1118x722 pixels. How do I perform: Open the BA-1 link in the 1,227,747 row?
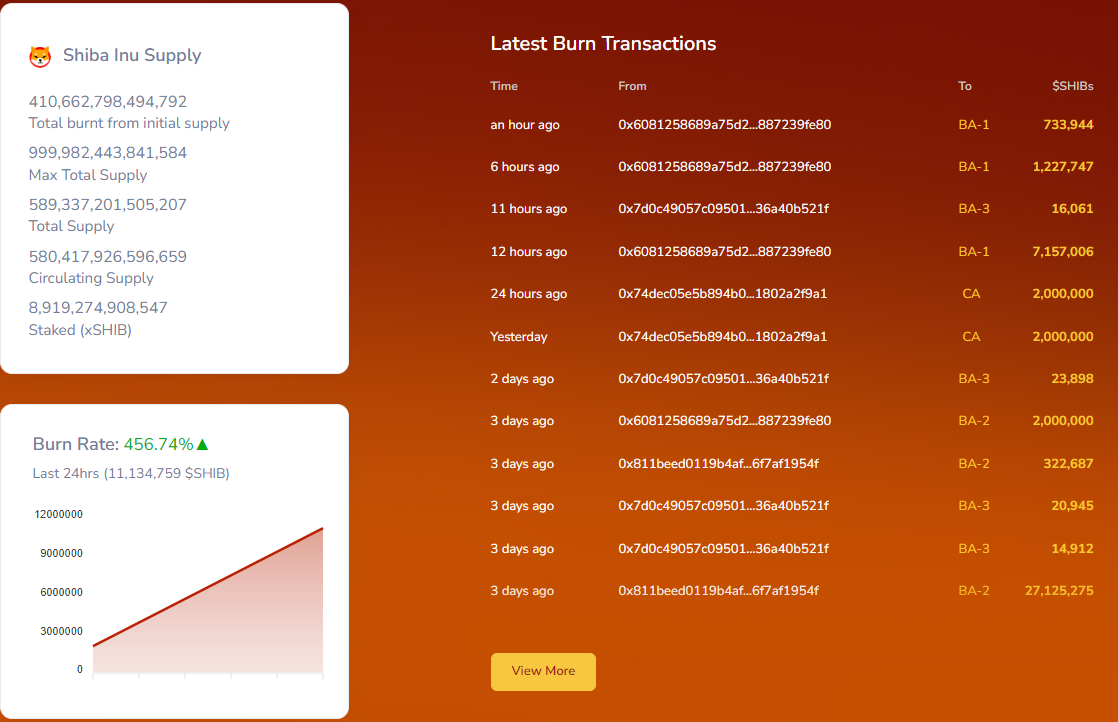click(x=973, y=167)
